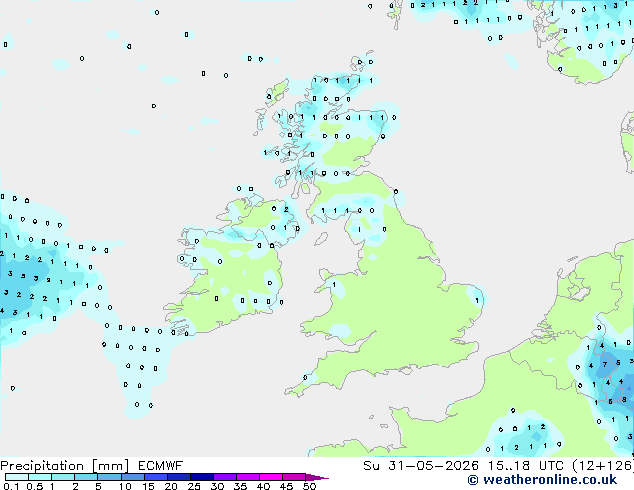
Task: Click the '7' rainfall value over Germany
Action: [605, 364]
